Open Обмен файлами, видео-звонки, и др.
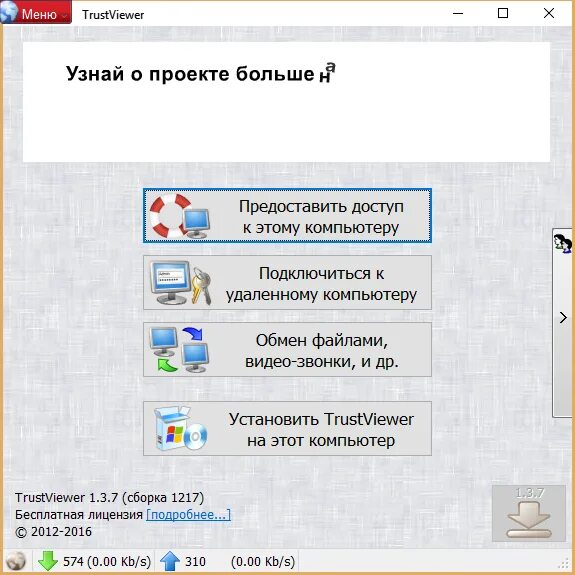 [287, 349]
